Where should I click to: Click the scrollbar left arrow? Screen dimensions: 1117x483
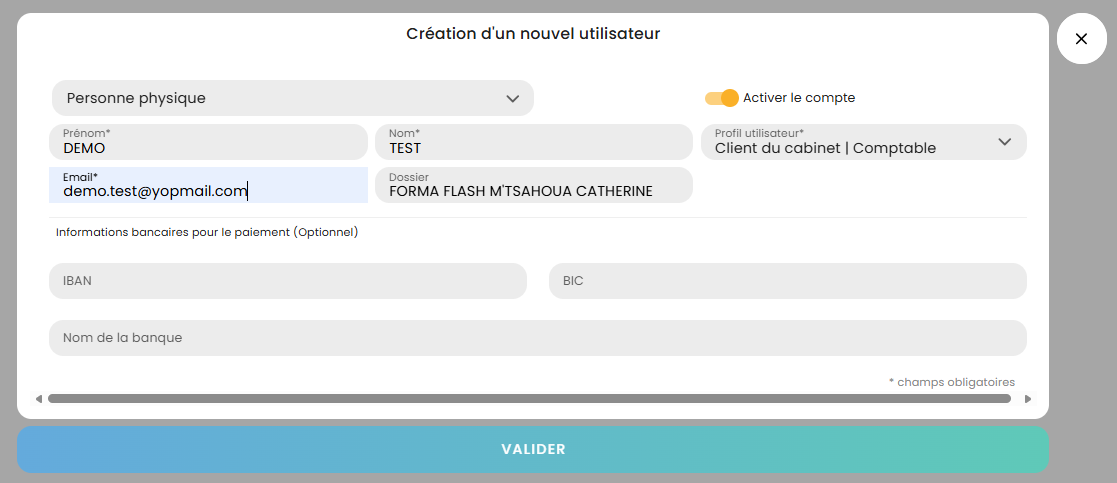[39, 399]
